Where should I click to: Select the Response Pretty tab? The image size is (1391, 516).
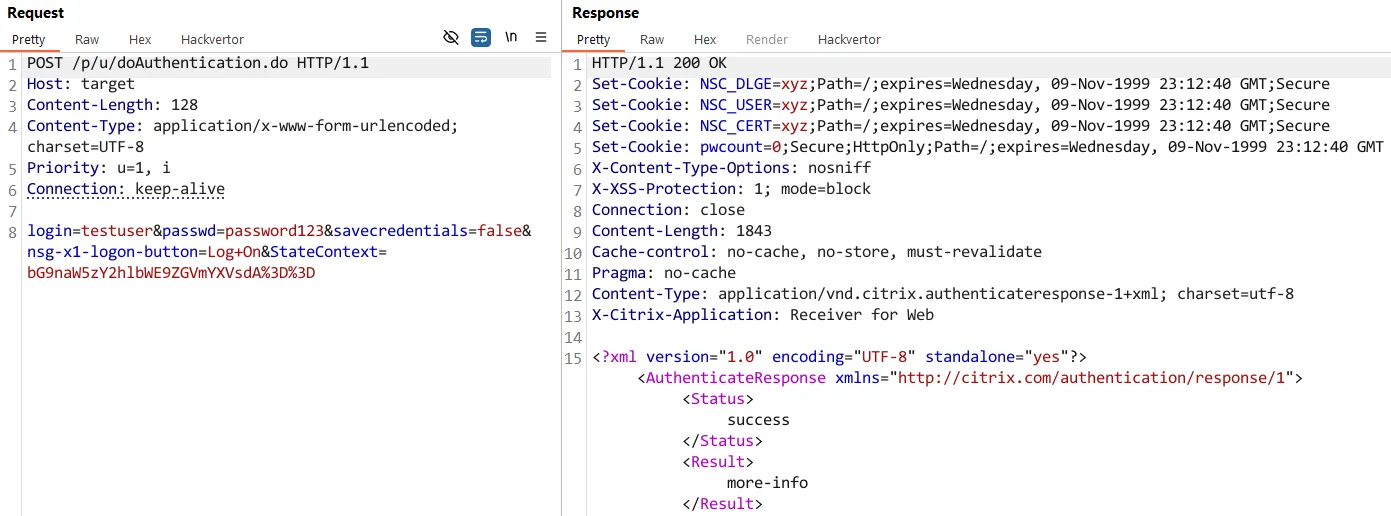(x=594, y=40)
